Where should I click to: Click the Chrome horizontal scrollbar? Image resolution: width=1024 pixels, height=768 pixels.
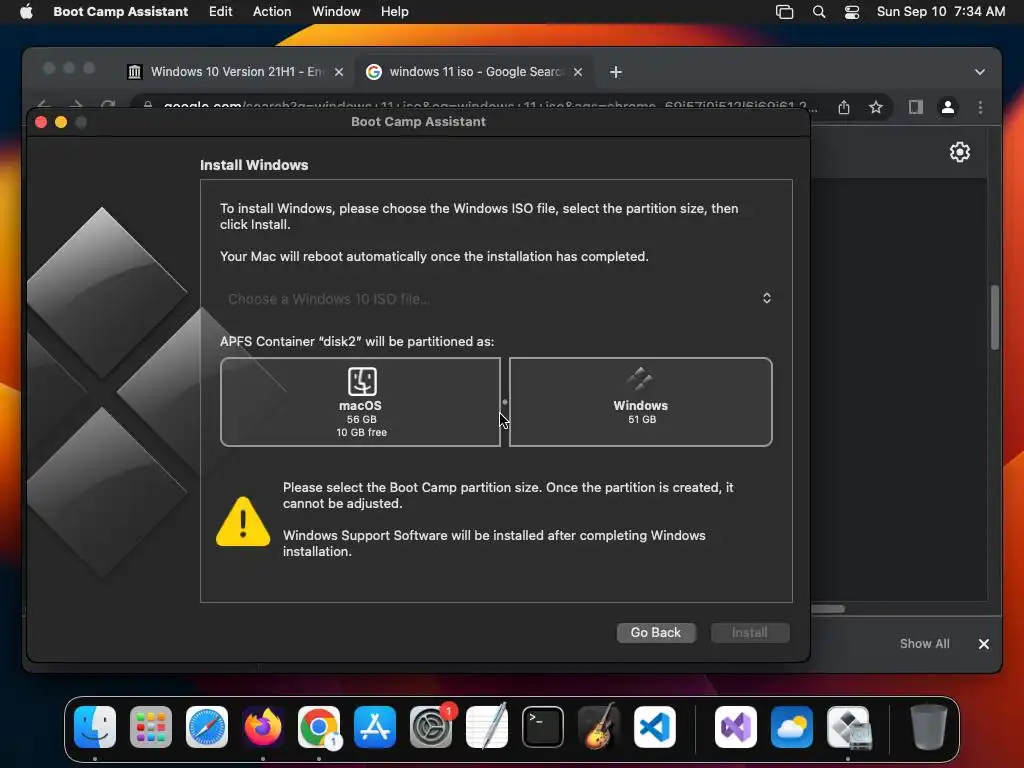pyautogui.click(x=828, y=609)
